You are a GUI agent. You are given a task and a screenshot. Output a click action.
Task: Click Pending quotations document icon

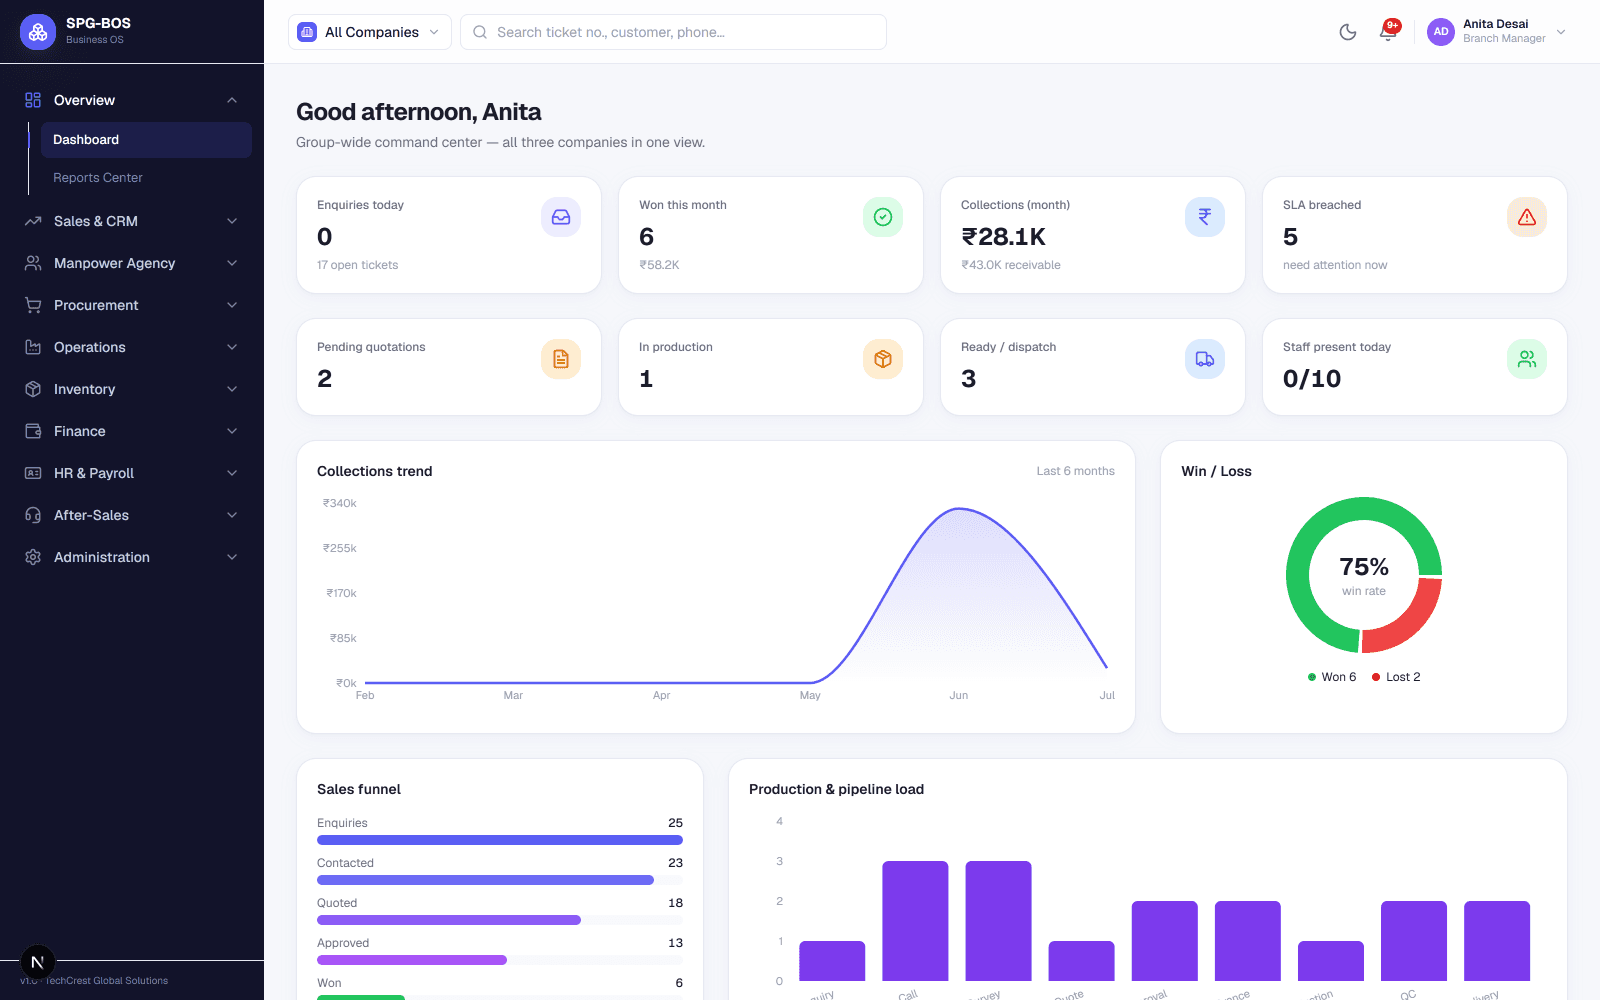coord(561,359)
